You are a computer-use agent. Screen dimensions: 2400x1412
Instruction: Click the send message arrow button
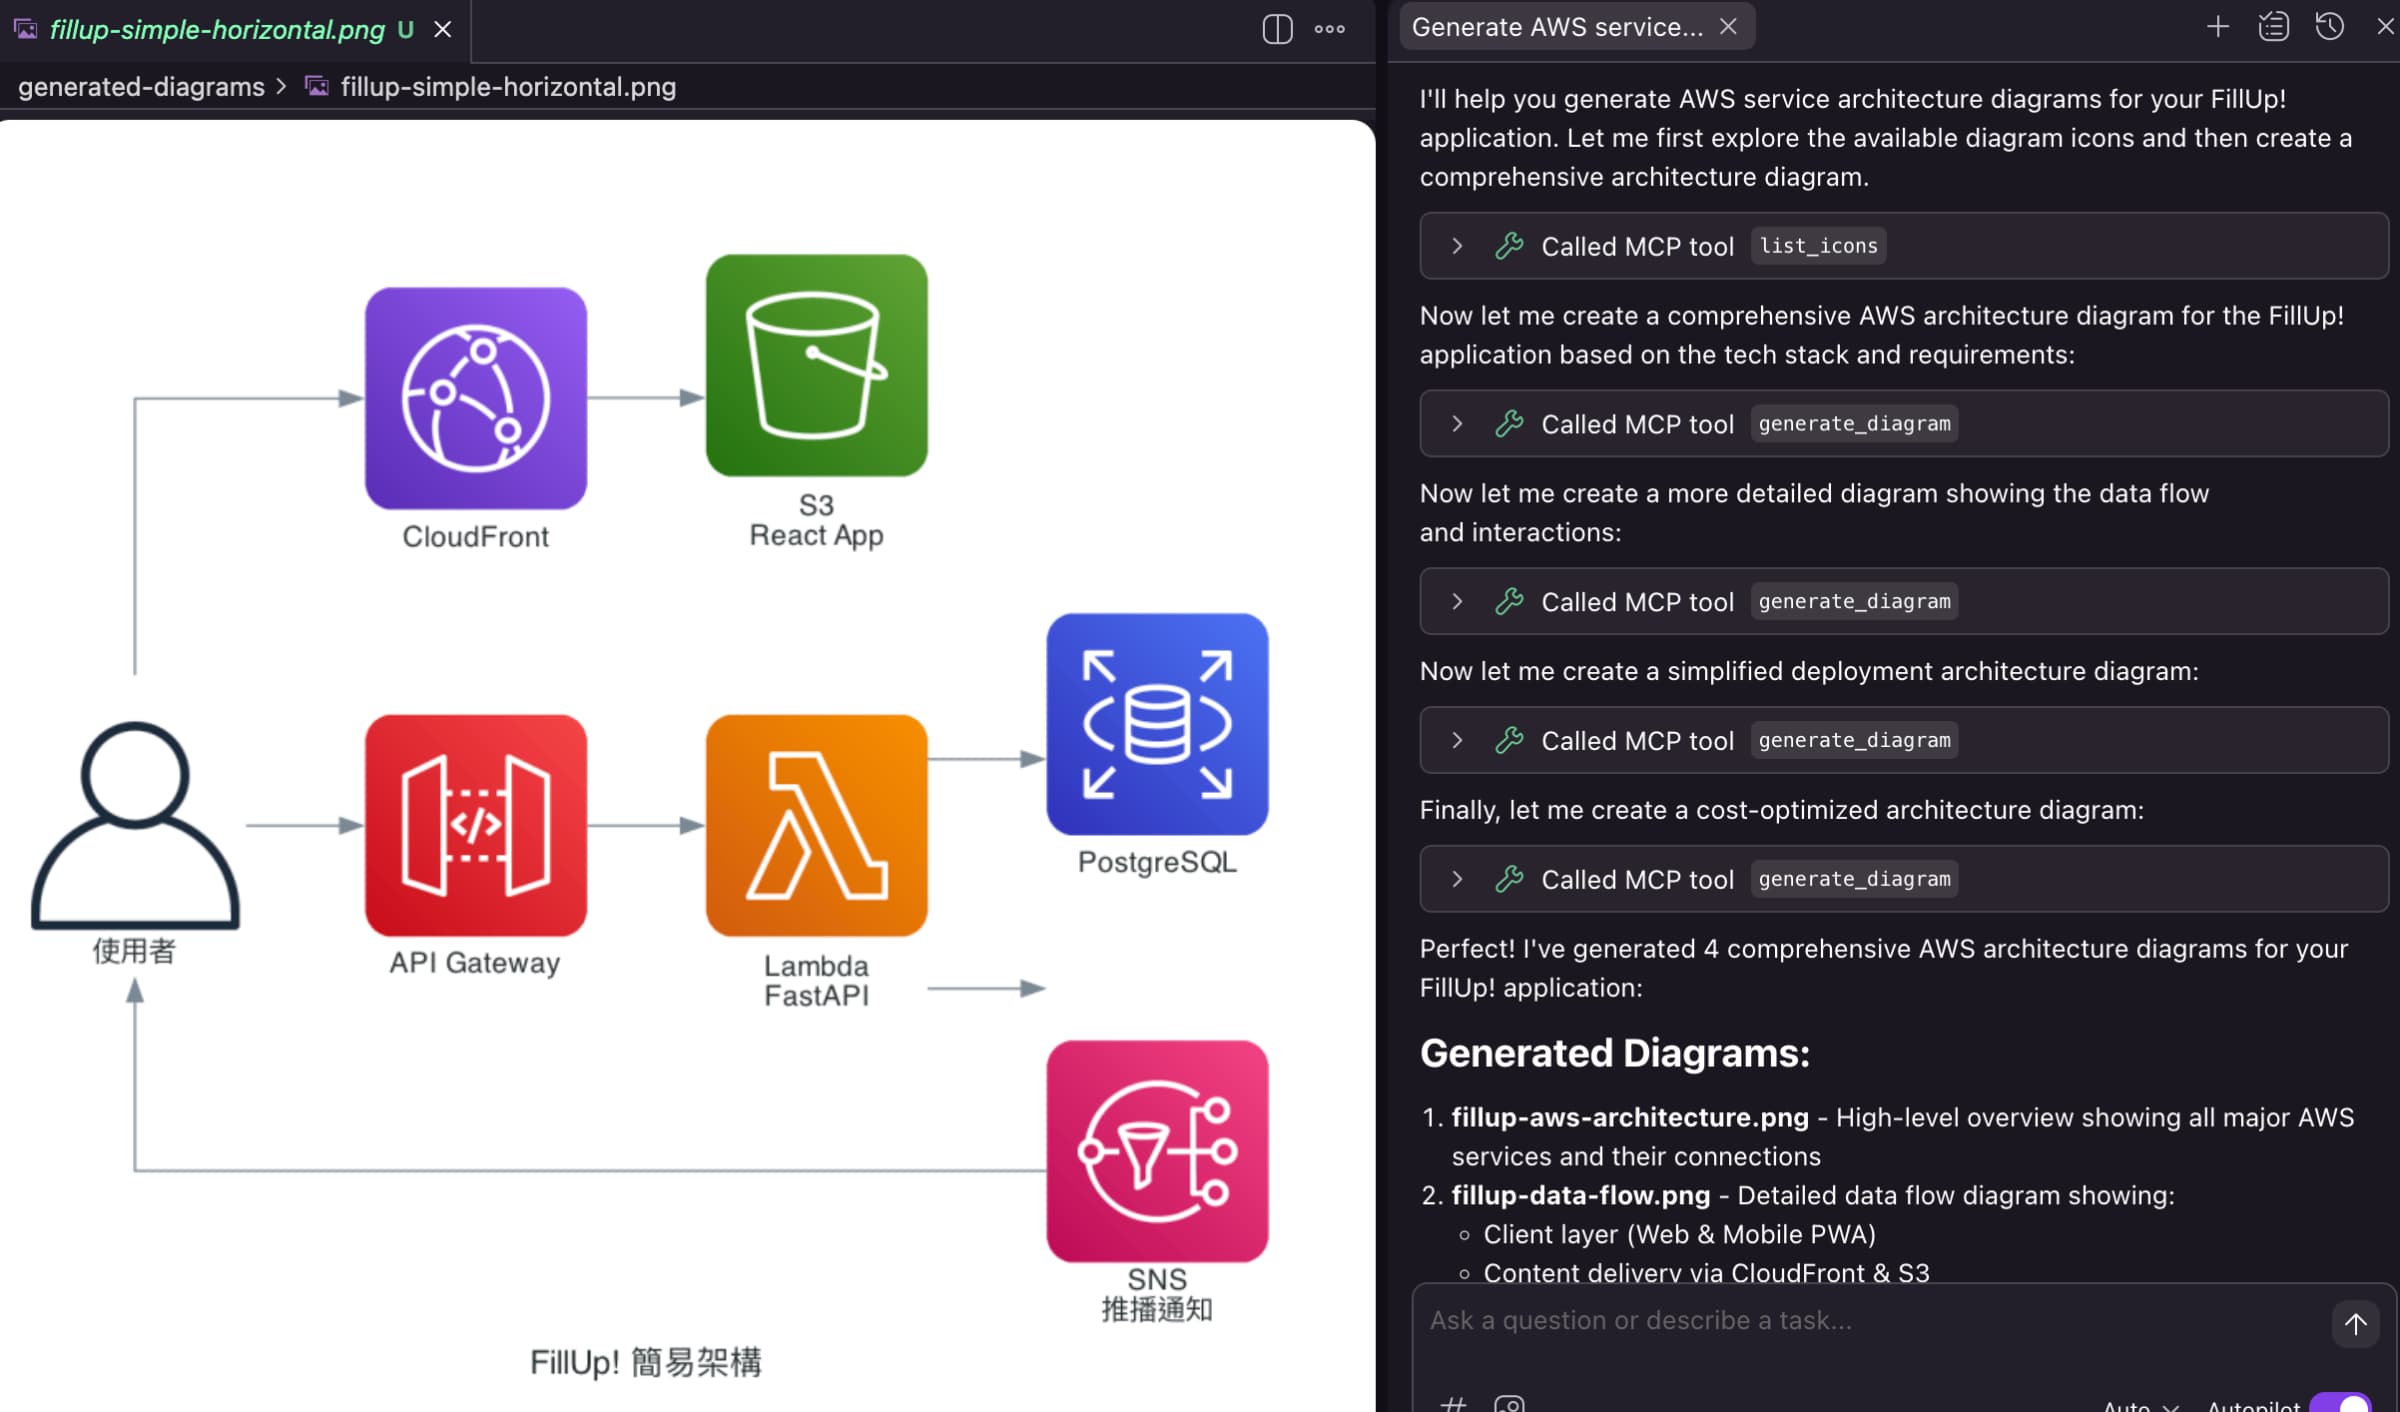[x=2356, y=1323]
